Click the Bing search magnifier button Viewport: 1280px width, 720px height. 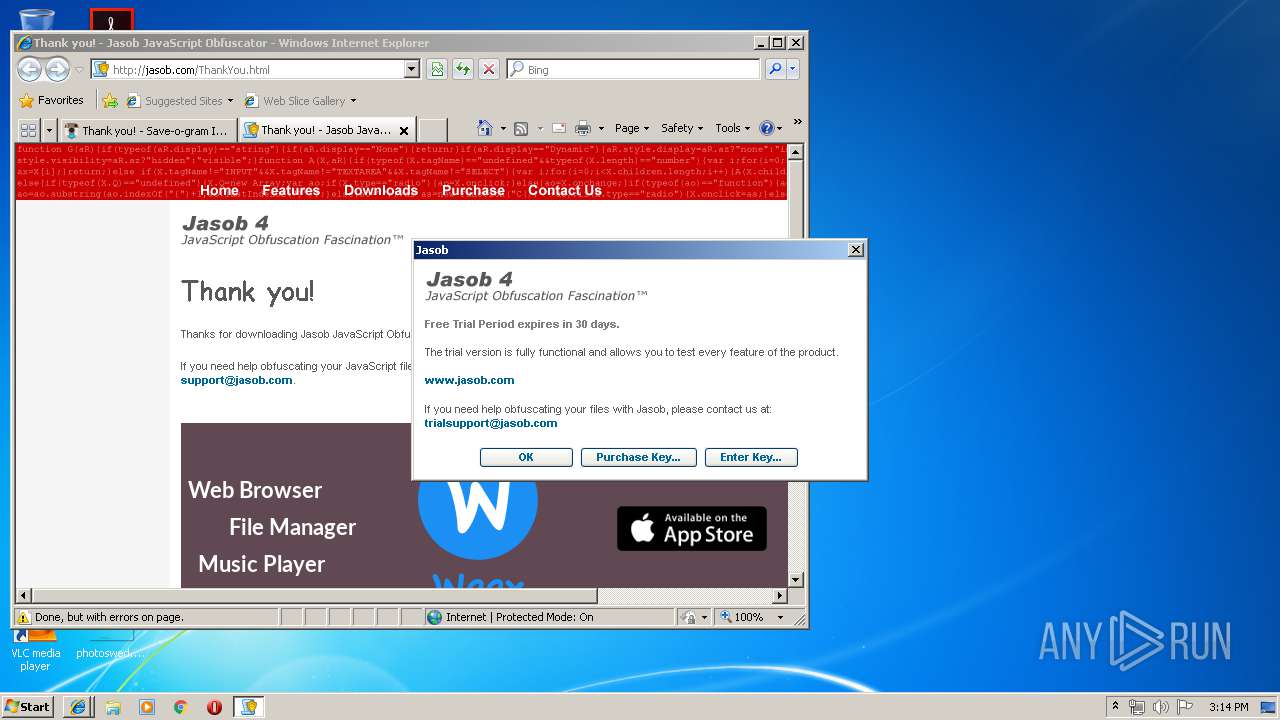coord(775,69)
